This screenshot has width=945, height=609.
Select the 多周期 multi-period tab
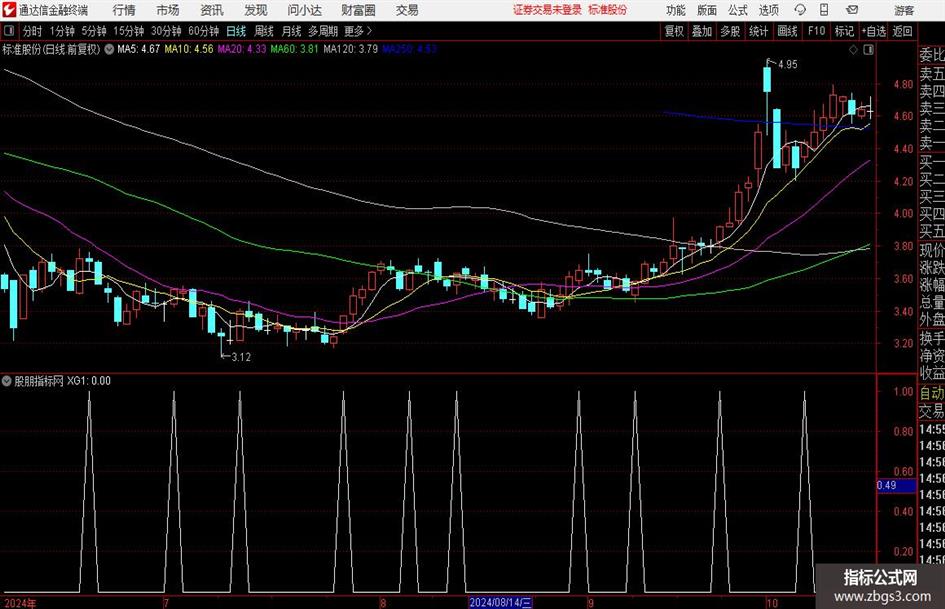click(x=323, y=31)
